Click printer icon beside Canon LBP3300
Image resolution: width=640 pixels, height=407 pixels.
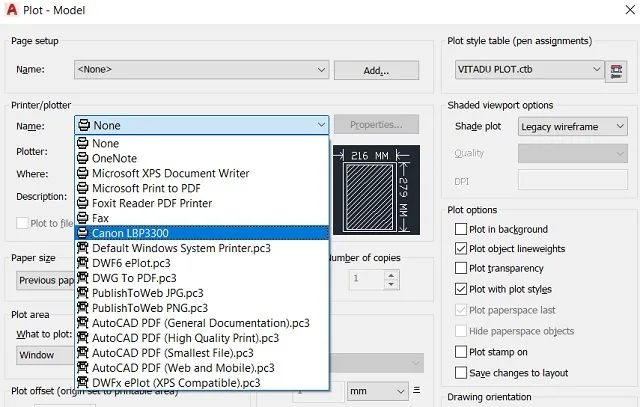coord(83,232)
